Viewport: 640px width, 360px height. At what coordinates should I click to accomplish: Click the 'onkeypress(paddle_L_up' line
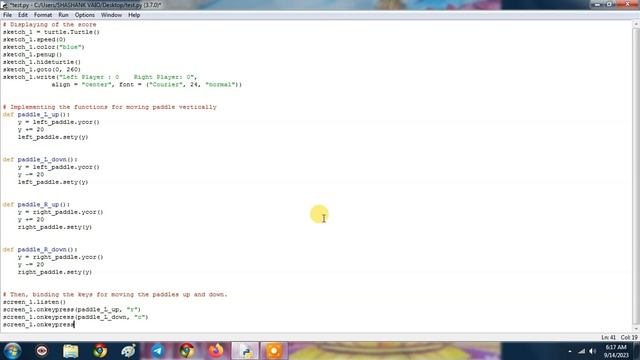click(72, 309)
